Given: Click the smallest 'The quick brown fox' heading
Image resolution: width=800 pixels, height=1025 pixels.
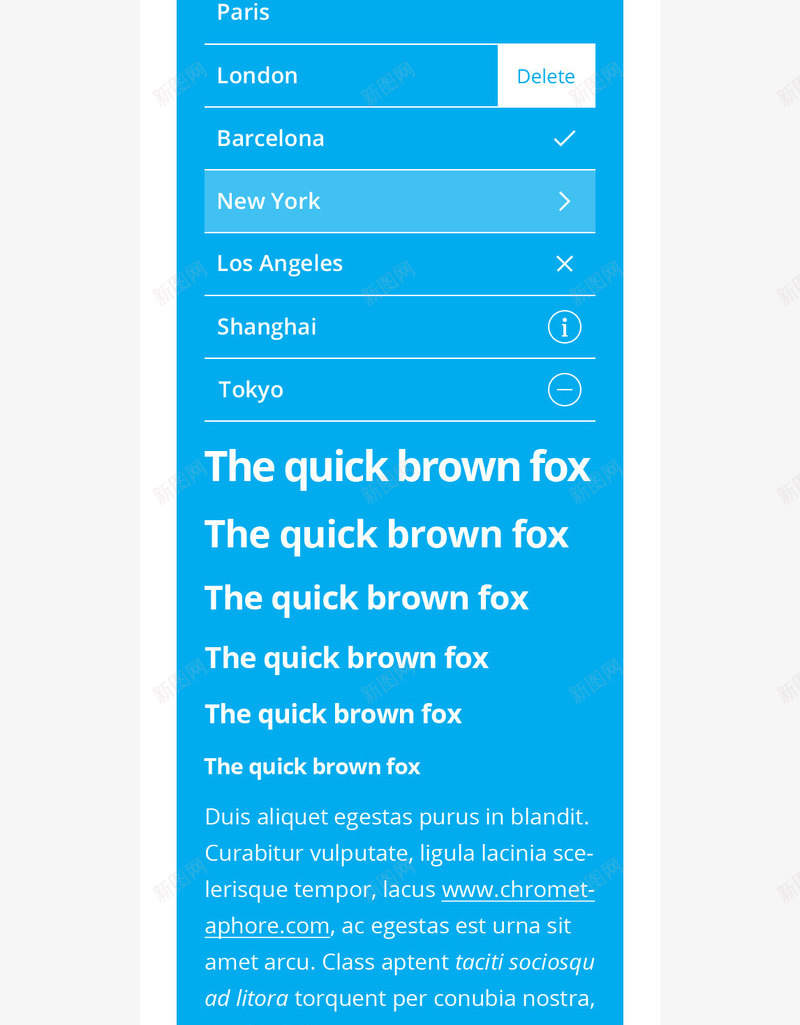Looking at the screenshot, I should [312, 767].
